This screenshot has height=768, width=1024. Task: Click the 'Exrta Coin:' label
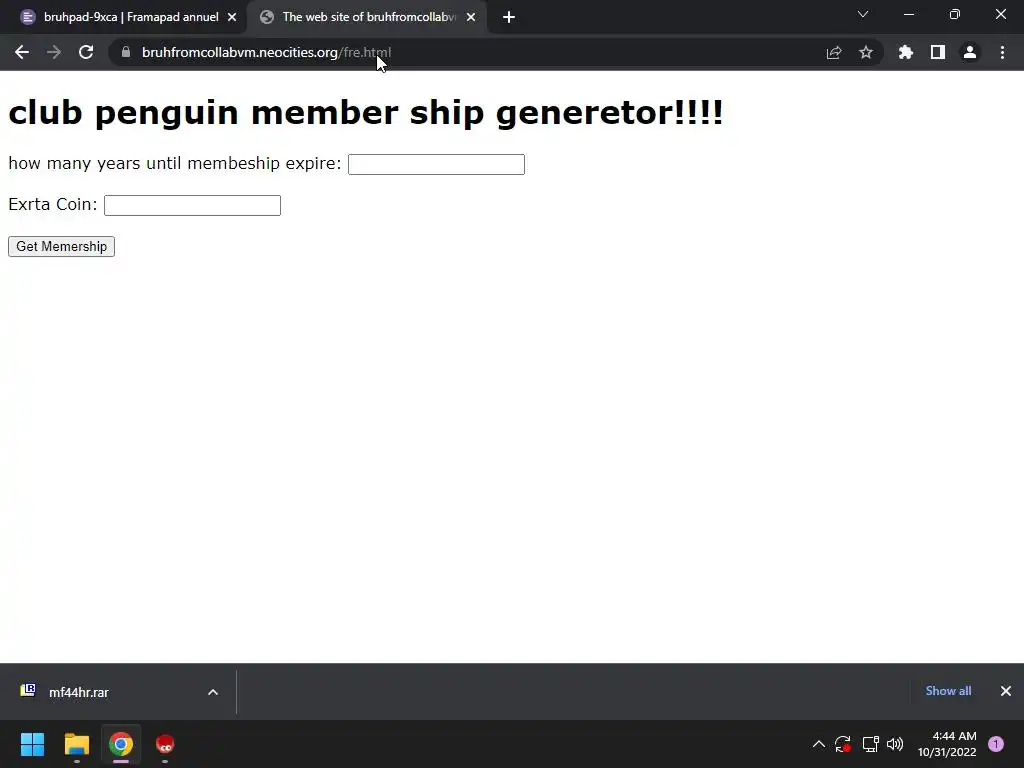point(52,204)
